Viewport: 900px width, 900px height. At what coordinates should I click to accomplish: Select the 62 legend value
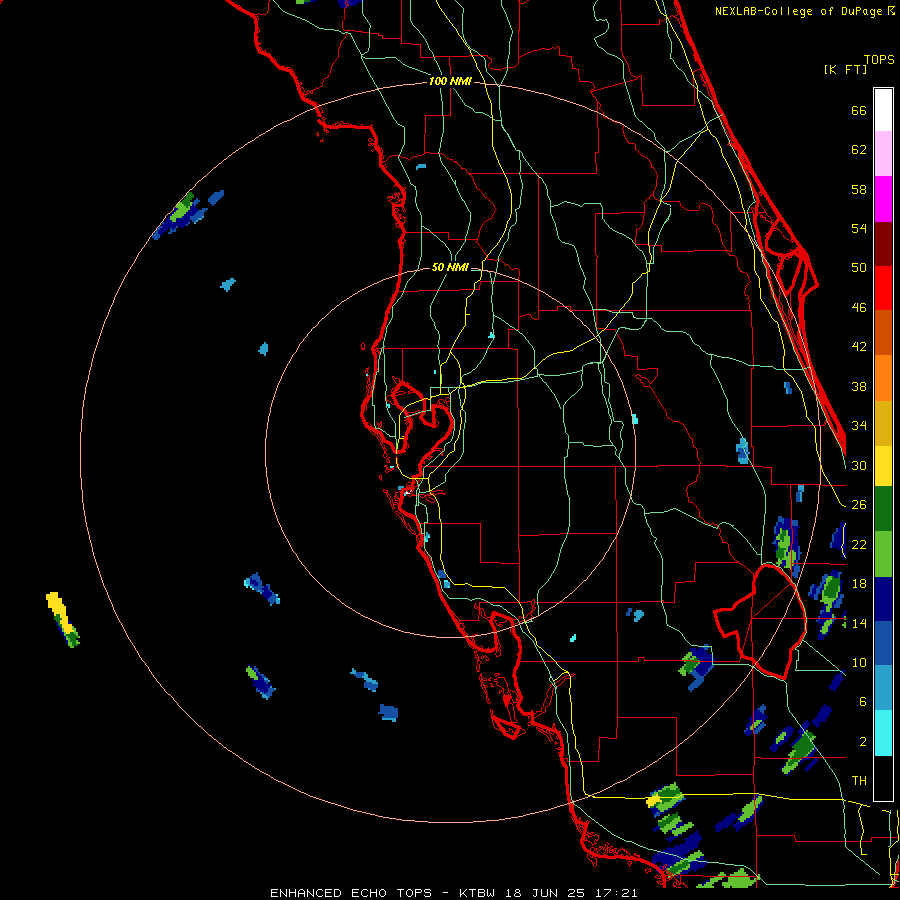click(x=859, y=150)
